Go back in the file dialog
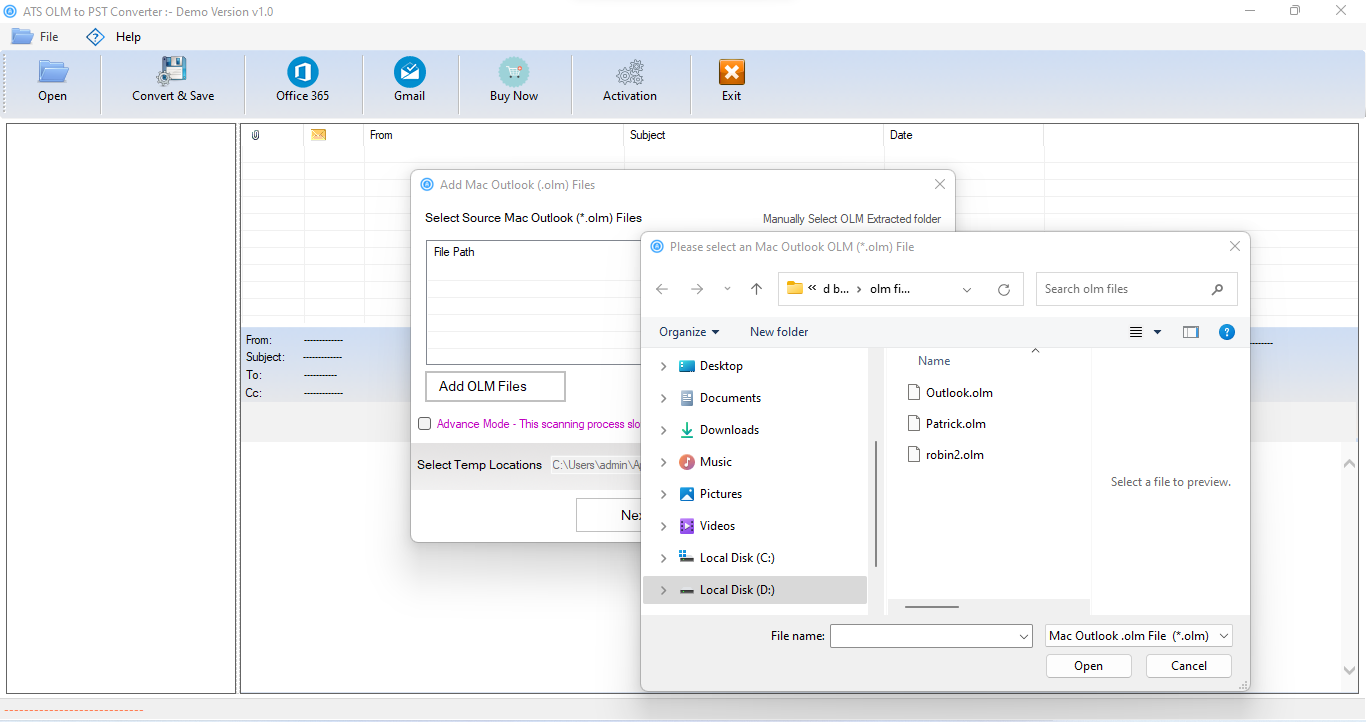The image size is (1366, 722). click(x=662, y=289)
